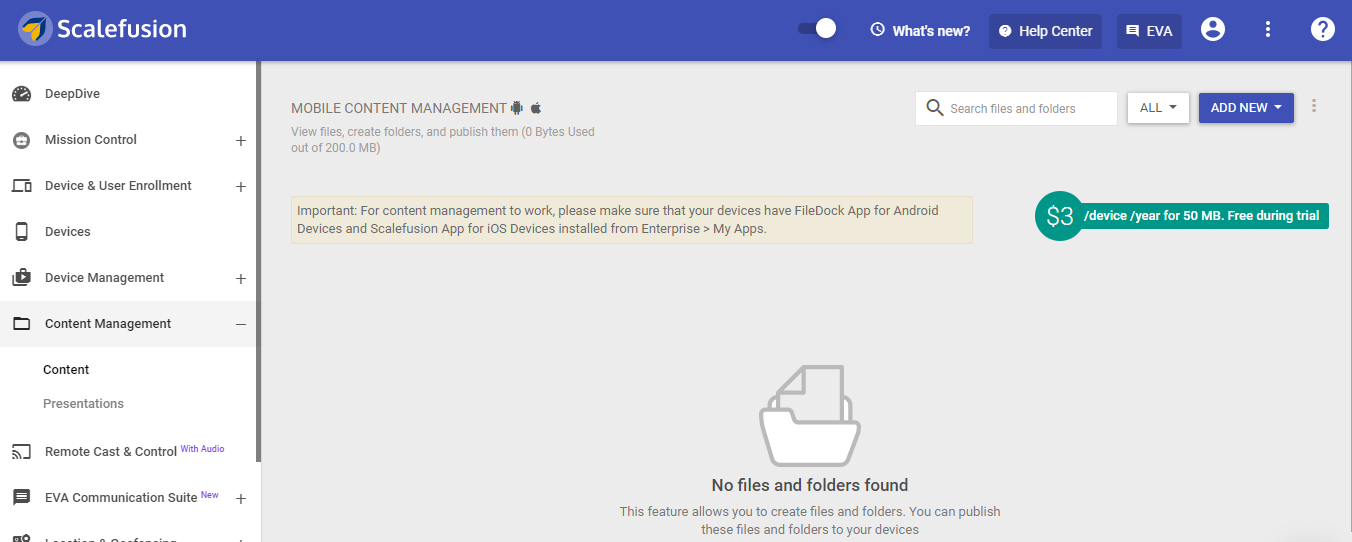Collapse the Content Management section
This screenshot has height=542, width=1352.
[240, 324]
